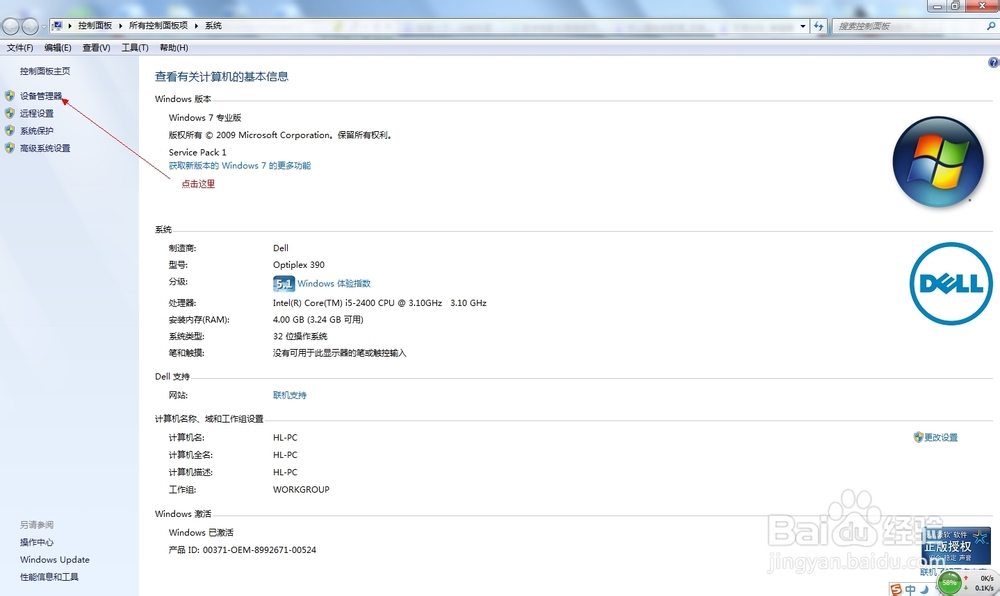
Task: Open 远程设置 from the sidebar
Action: pos(36,113)
